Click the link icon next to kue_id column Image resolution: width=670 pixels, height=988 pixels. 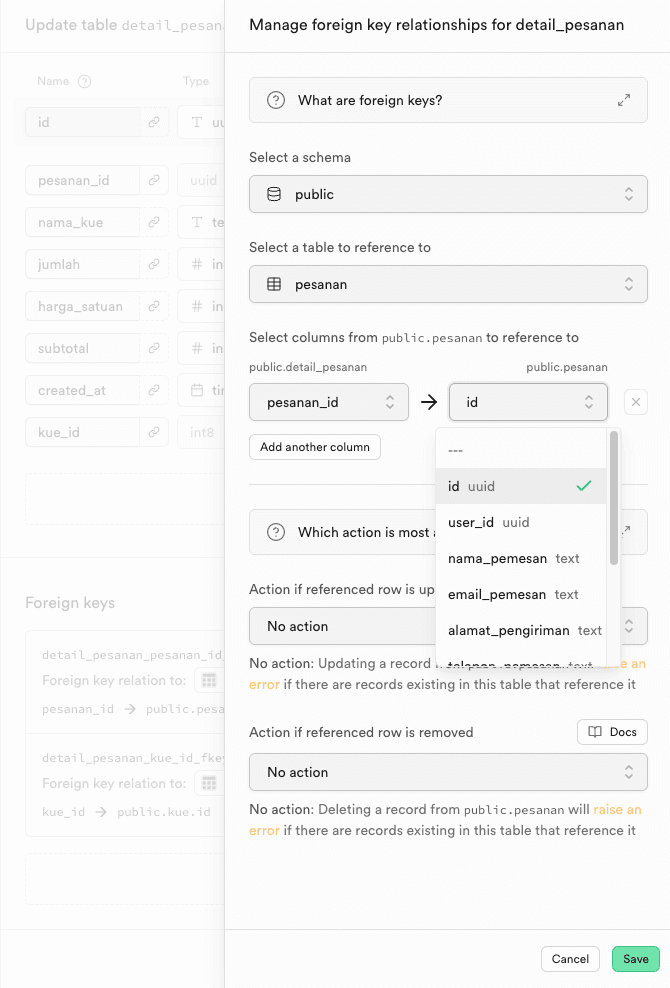(x=154, y=432)
